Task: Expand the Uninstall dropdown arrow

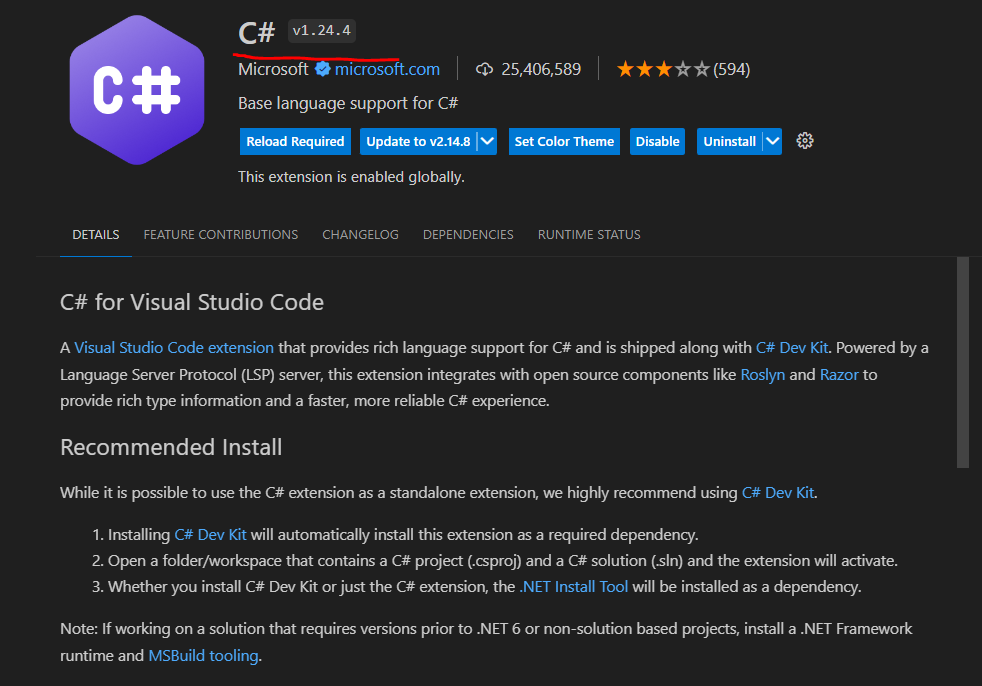Action: pos(772,141)
